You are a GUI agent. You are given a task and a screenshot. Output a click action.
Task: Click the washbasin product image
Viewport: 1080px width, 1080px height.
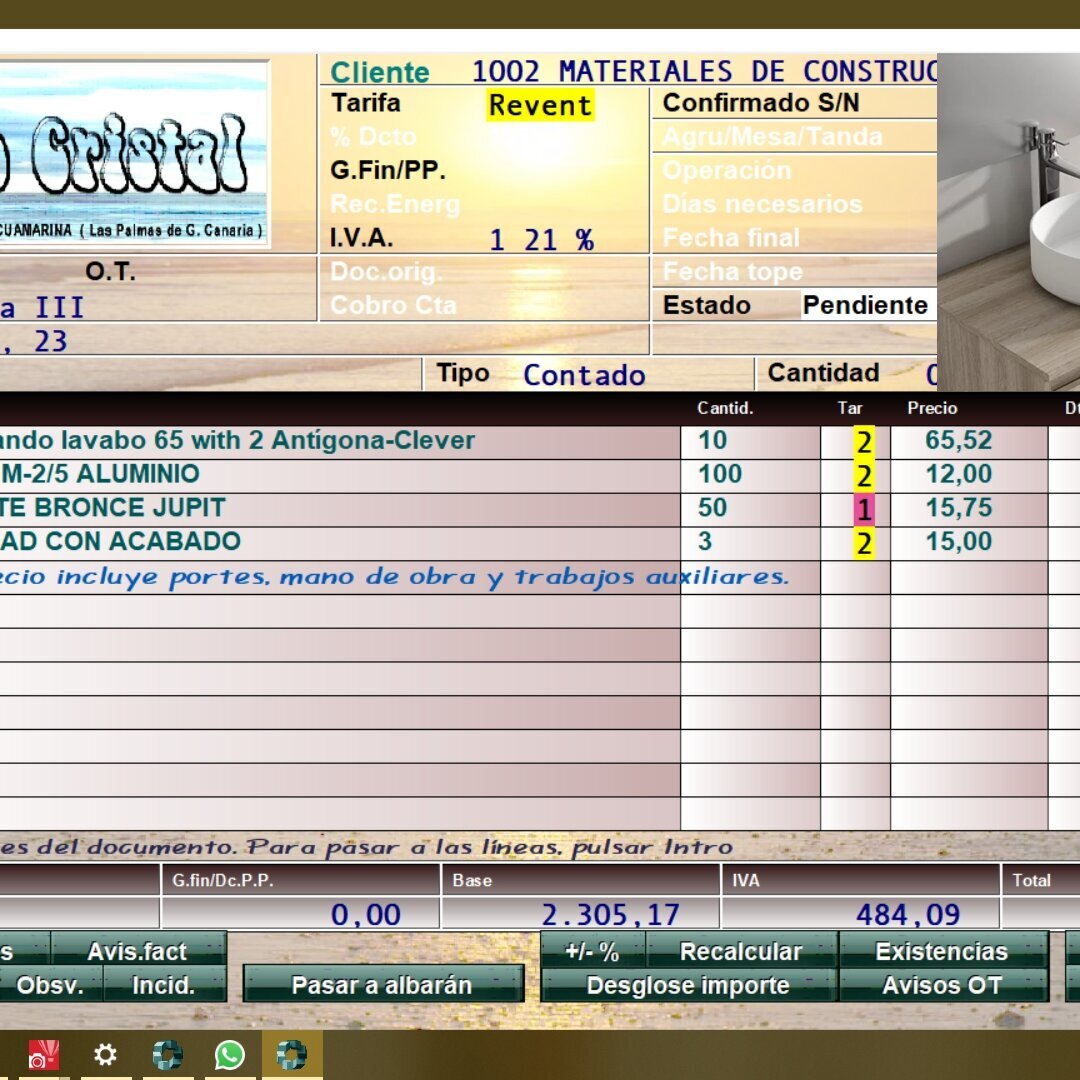(1008, 220)
